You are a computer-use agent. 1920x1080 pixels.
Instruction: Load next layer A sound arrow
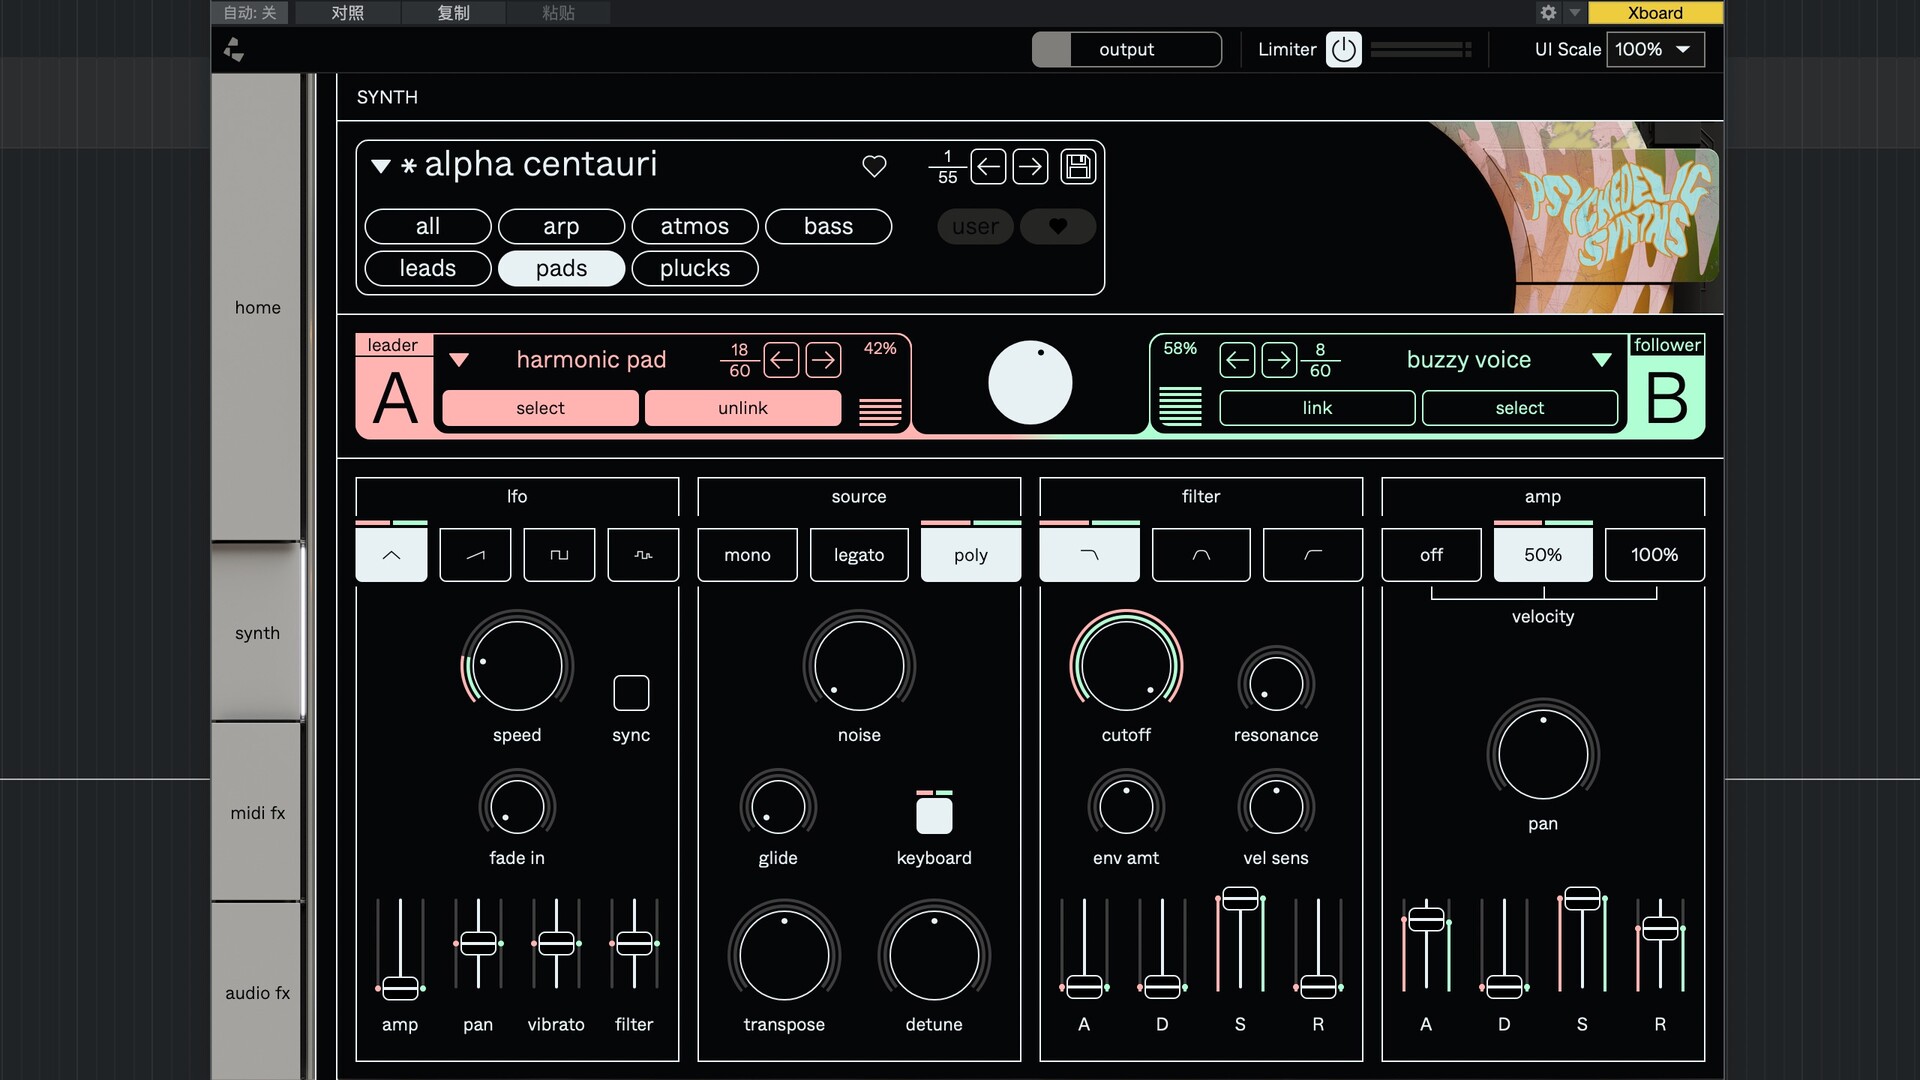pos(823,360)
